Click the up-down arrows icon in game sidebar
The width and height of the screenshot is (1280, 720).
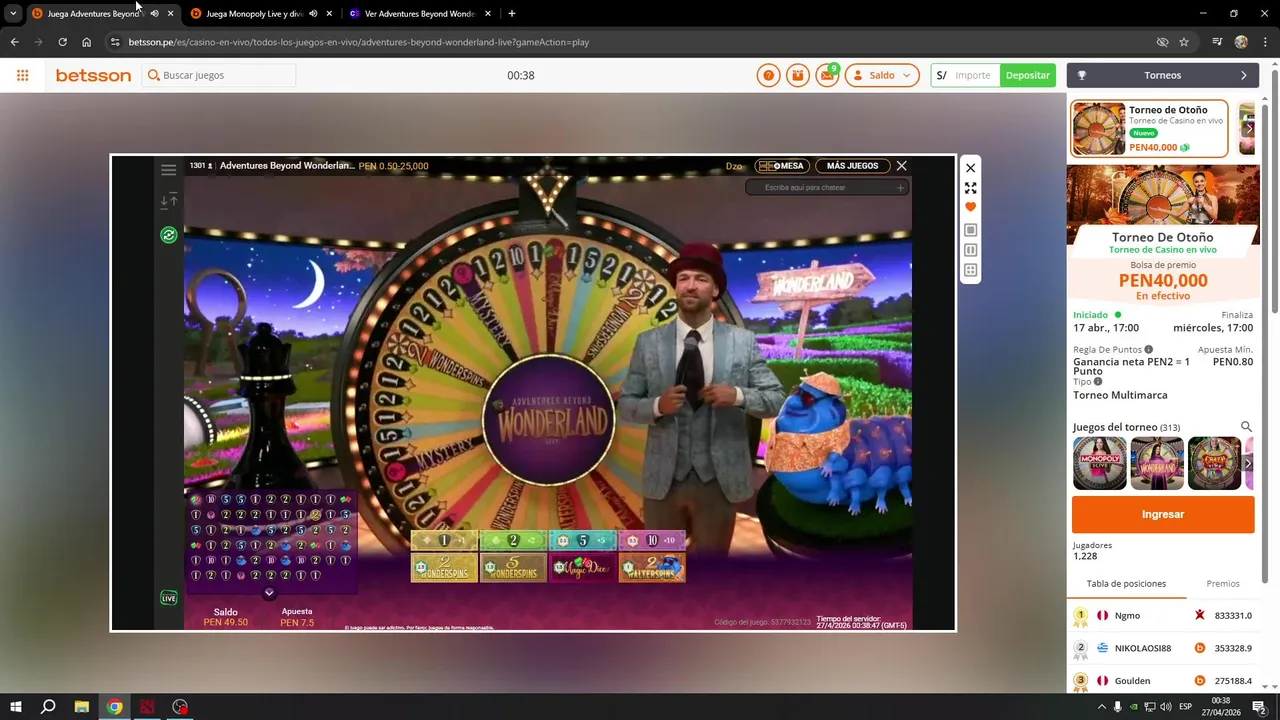(x=168, y=201)
